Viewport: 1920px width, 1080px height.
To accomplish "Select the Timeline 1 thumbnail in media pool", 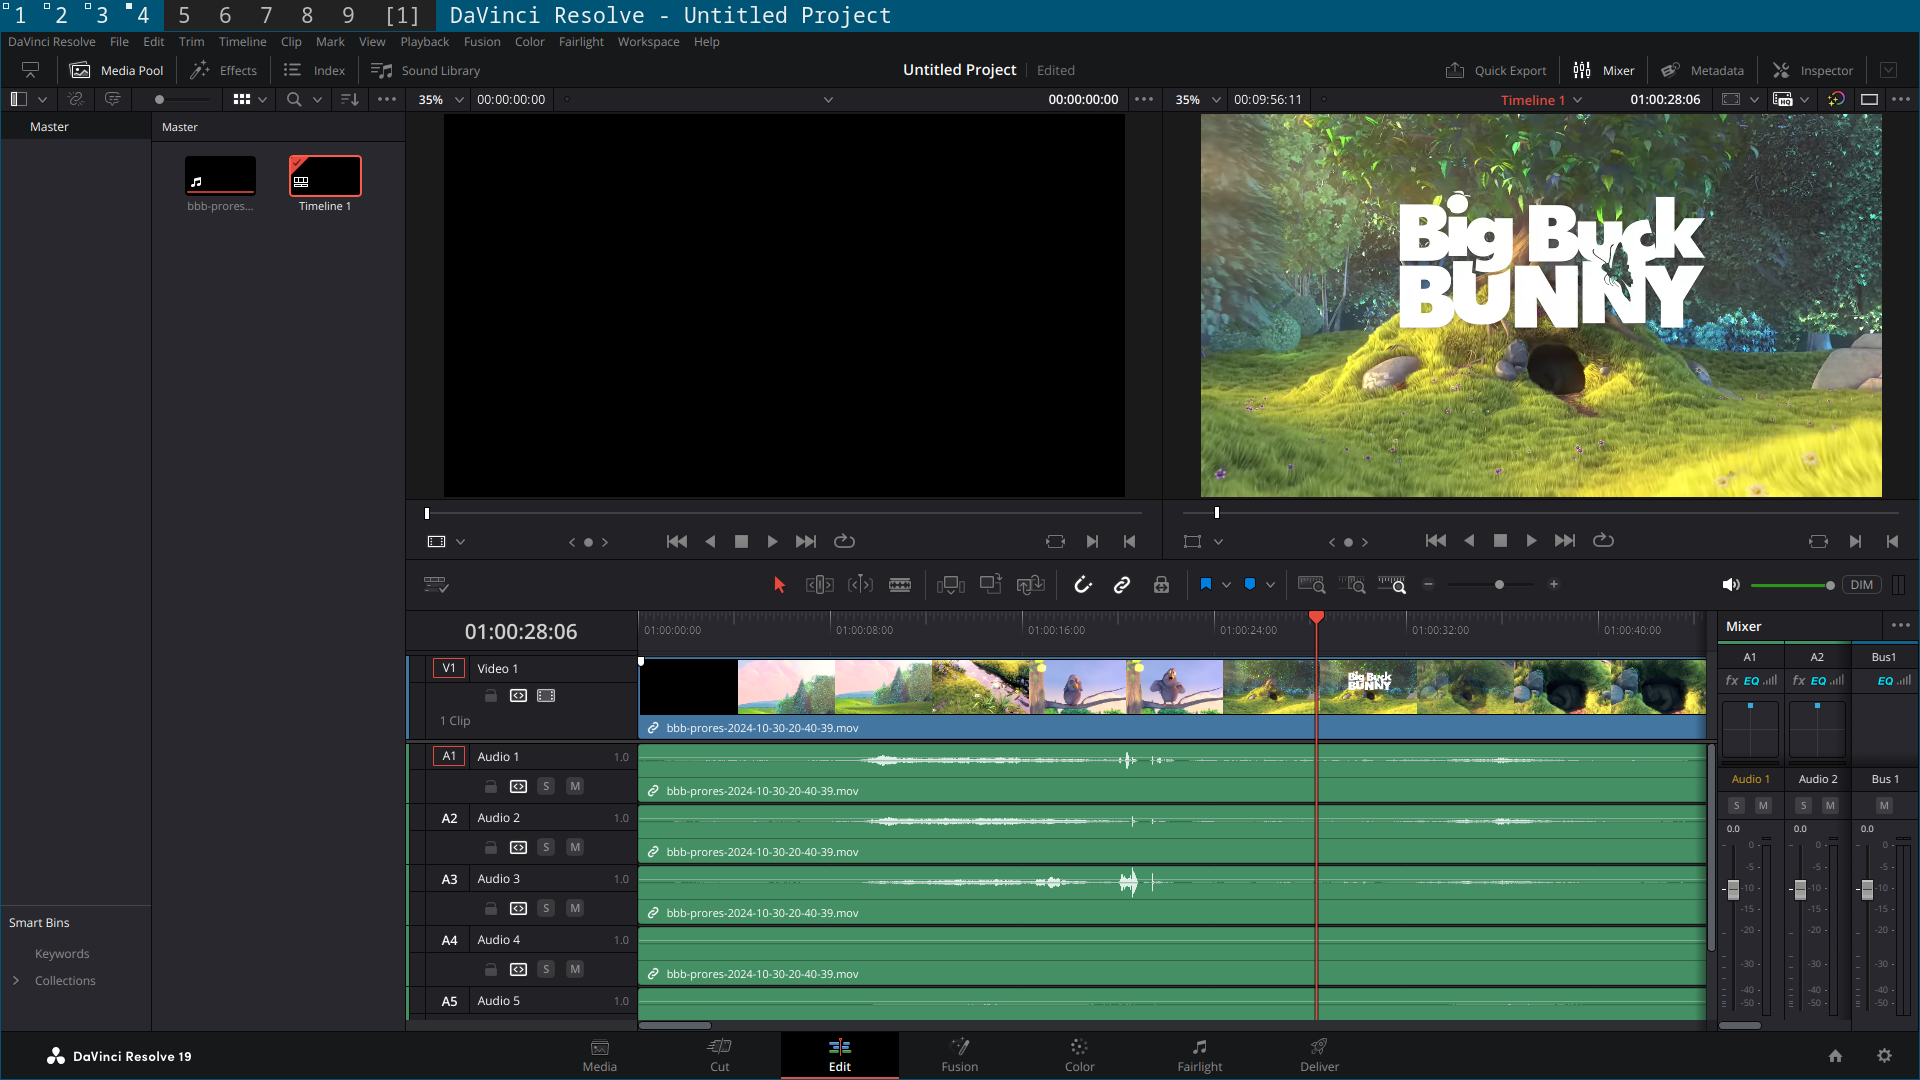I will tap(325, 177).
